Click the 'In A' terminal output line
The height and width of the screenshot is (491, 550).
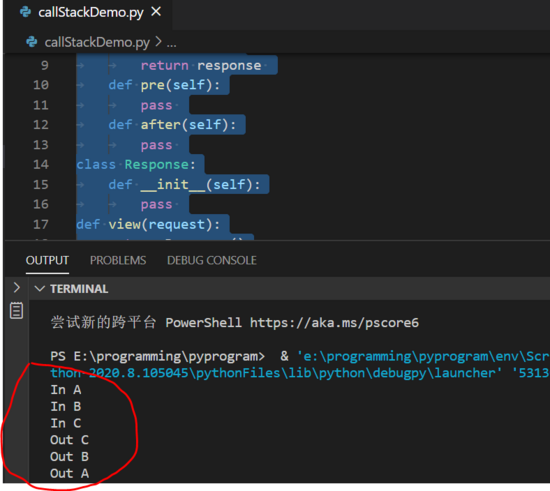pos(66,390)
